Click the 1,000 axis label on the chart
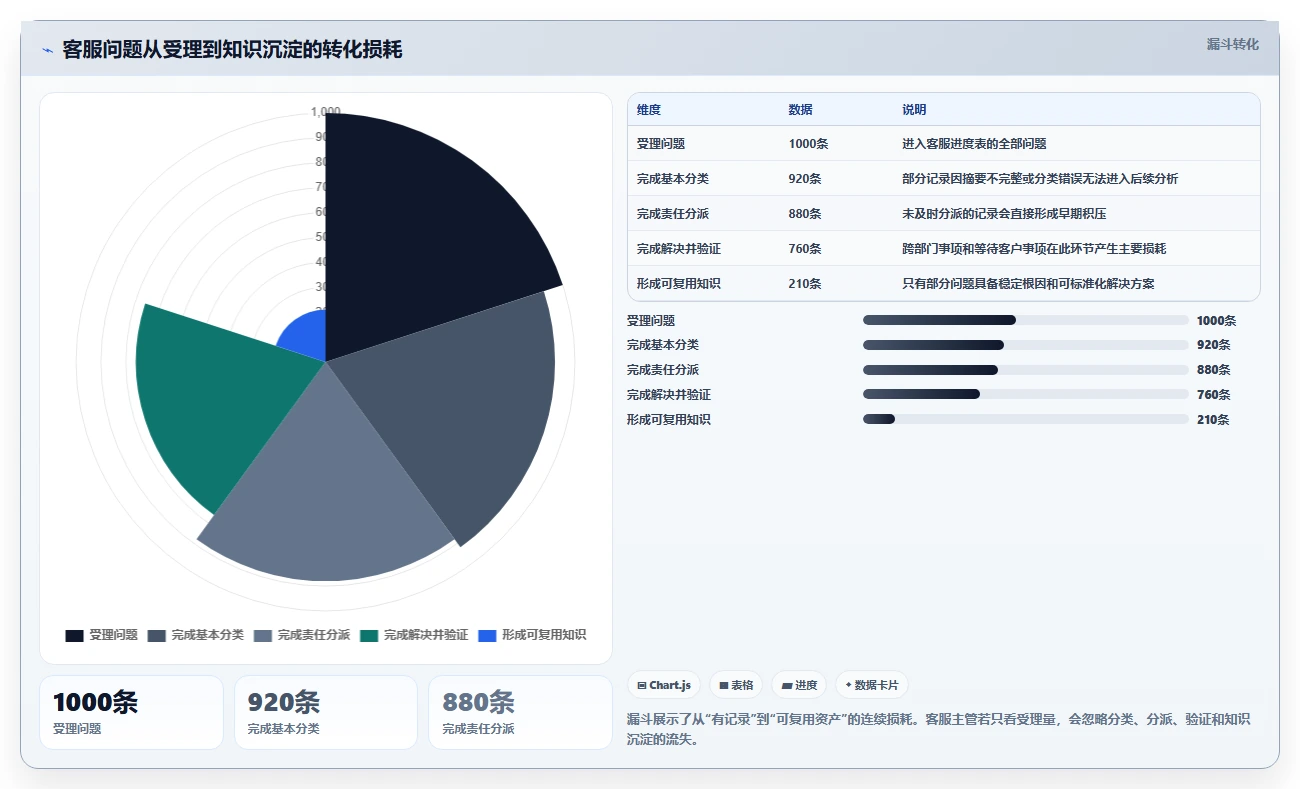This screenshot has width=1300, height=789. (x=326, y=111)
